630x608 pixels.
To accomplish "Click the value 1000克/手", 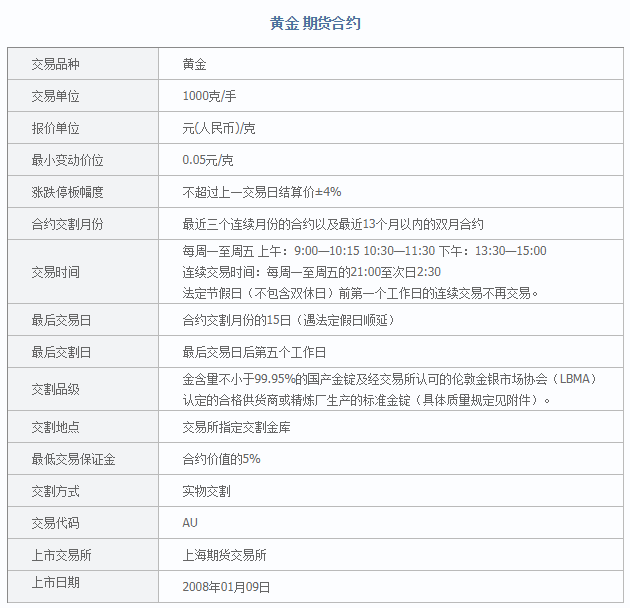I will [x=209, y=96].
